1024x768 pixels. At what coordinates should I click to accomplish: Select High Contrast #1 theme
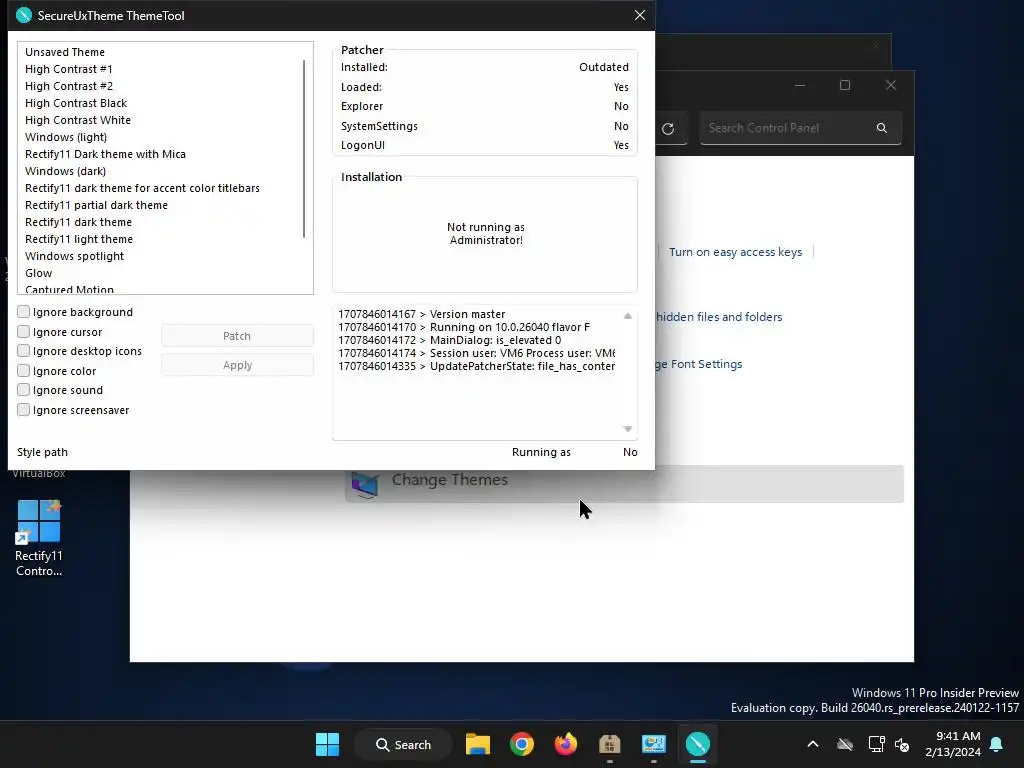[x=69, y=69]
